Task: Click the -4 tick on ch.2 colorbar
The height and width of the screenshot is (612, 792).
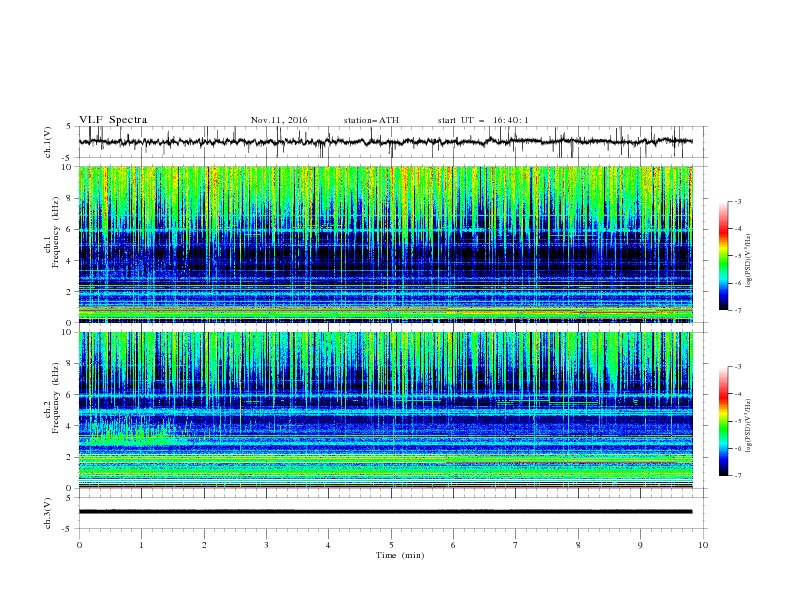Action: [737, 394]
